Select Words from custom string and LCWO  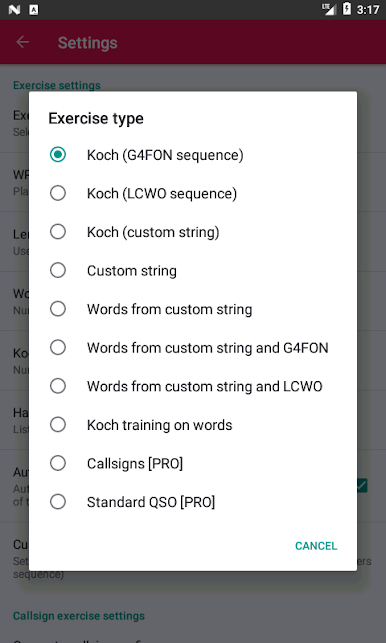(x=193, y=386)
